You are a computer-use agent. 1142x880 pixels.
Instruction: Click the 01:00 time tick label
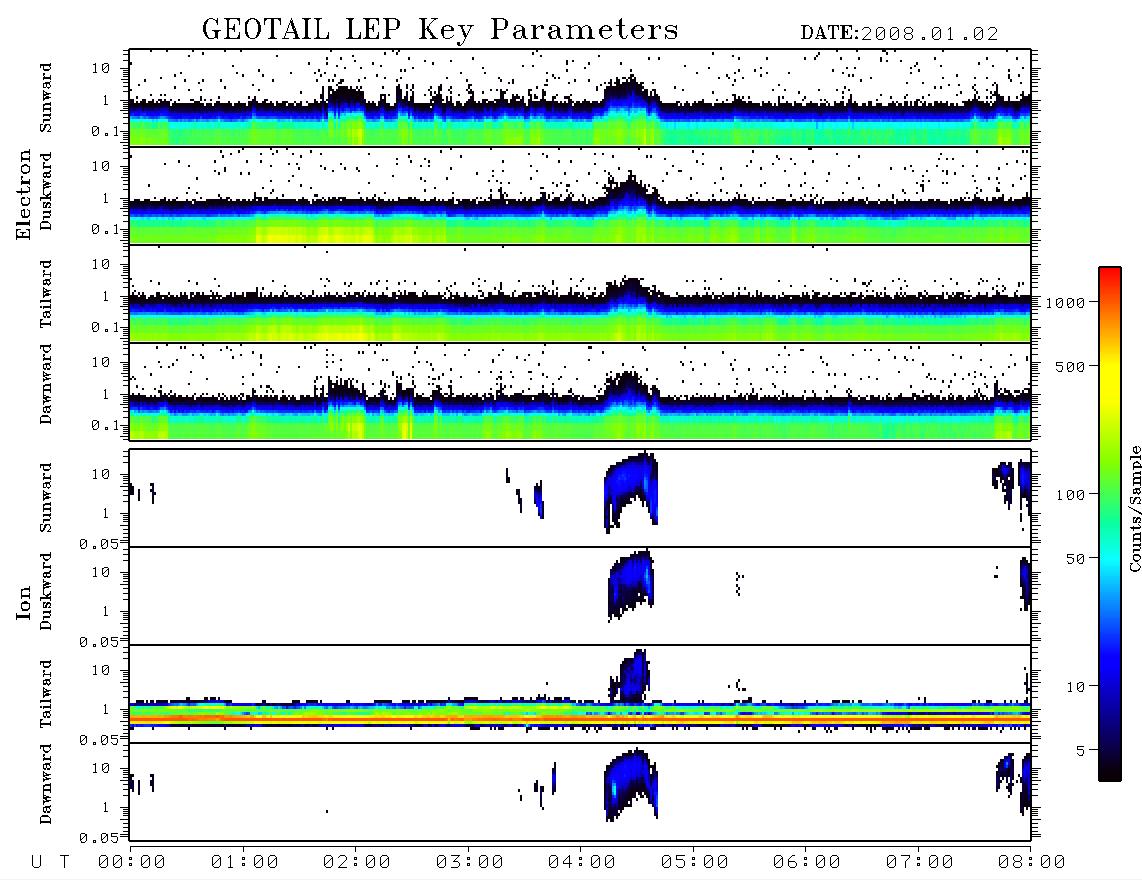click(x=244, y=863)
